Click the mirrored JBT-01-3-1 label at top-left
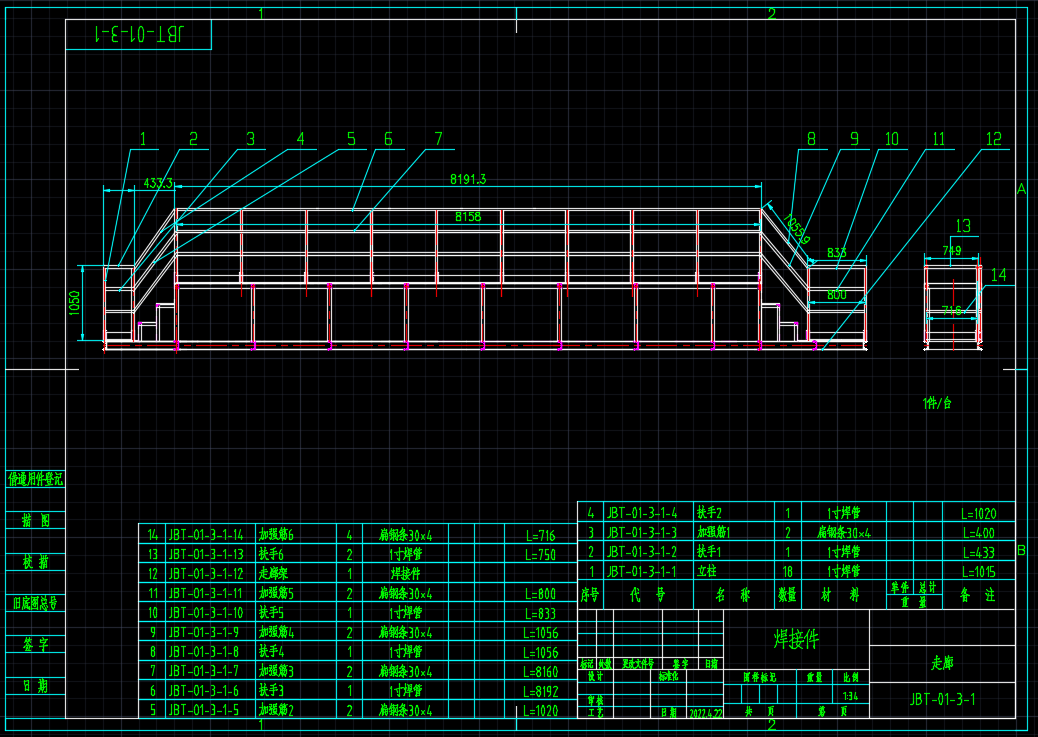 pos(138,34)
